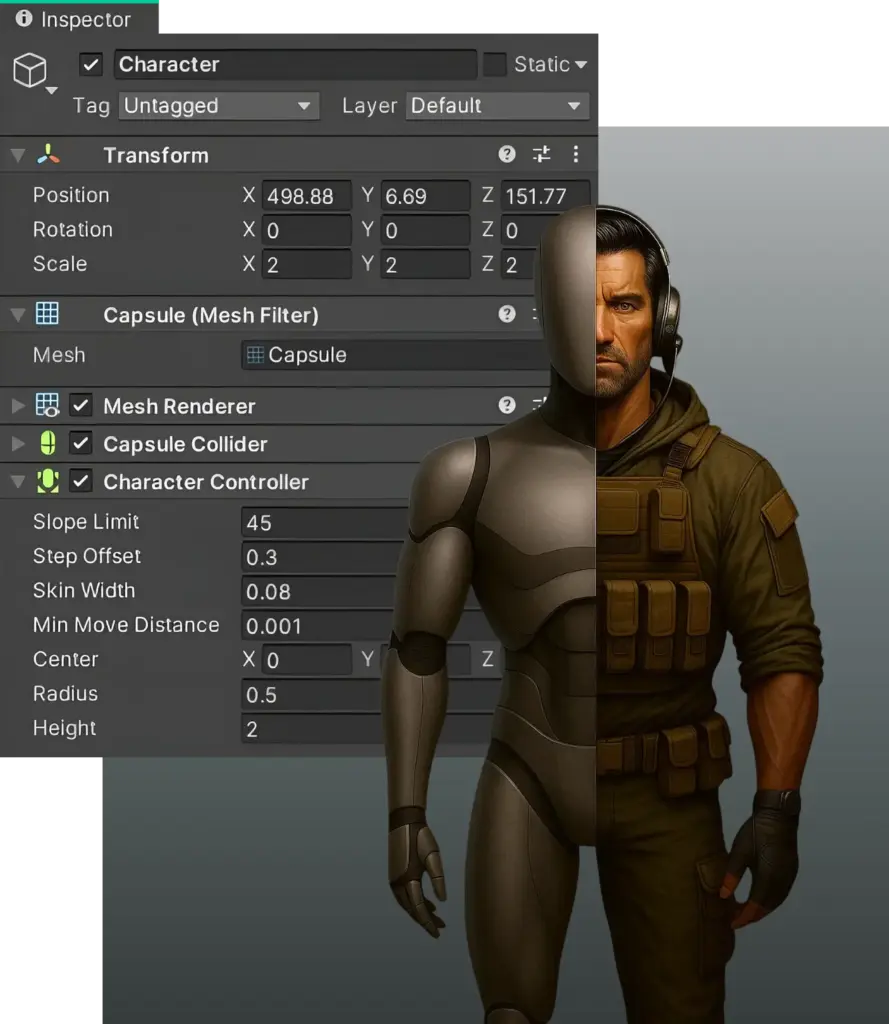Open the Layer dropdown
Viewport: 889px width, 1024px height.
[x=496, y=106]
